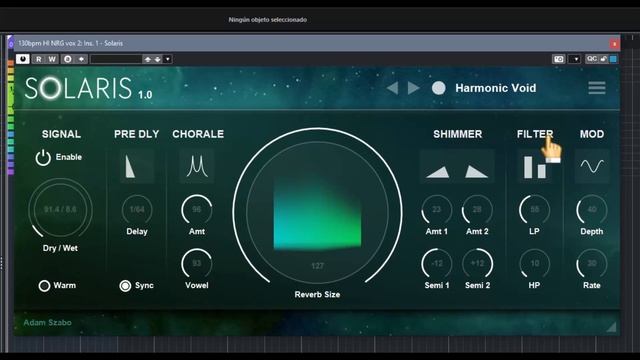Viewport: 640px width, 360px height.
Task: Click the CHORALE section heading
Action: pyautogui.click(x=198, y=134)
